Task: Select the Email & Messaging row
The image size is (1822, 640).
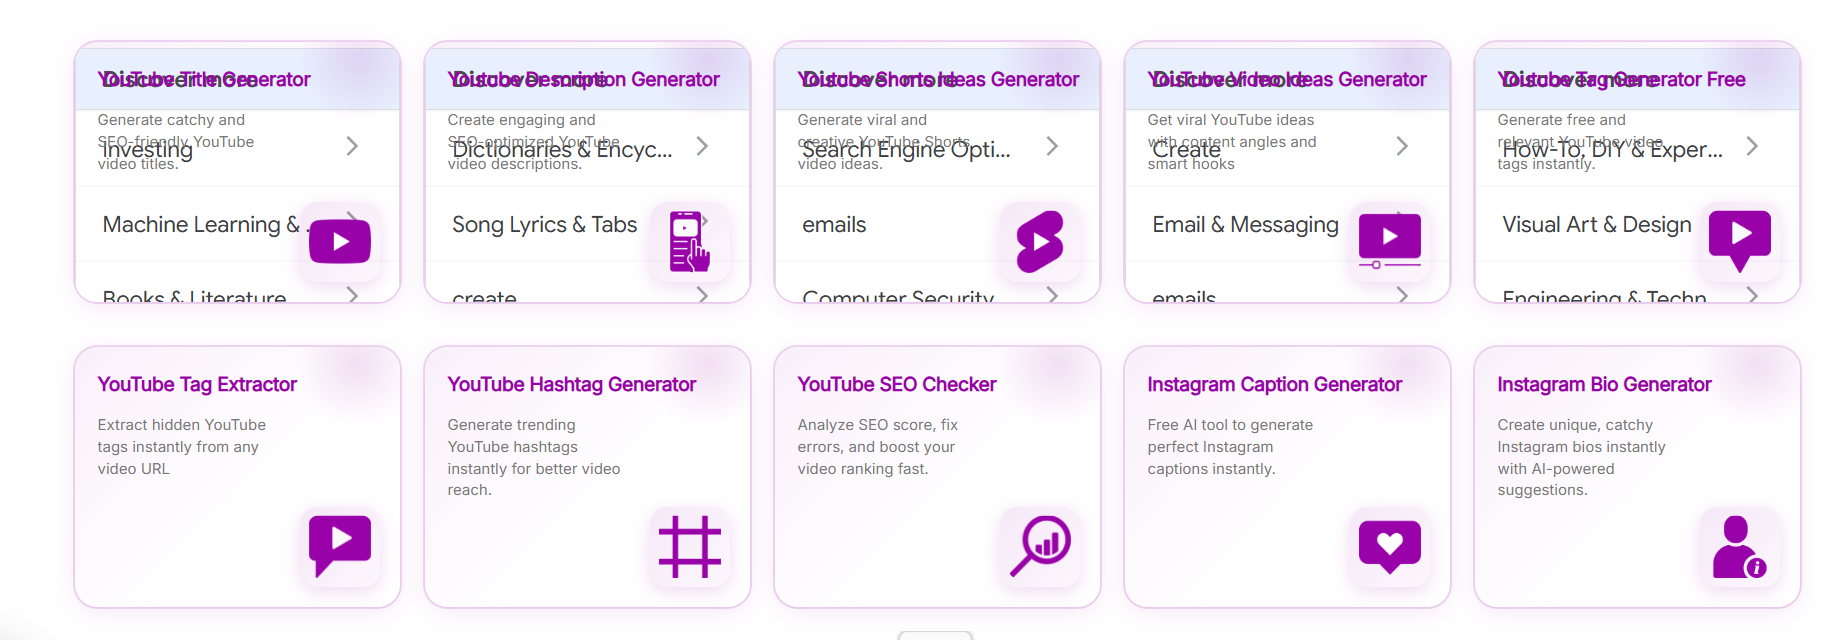Action: [1287, 224]
